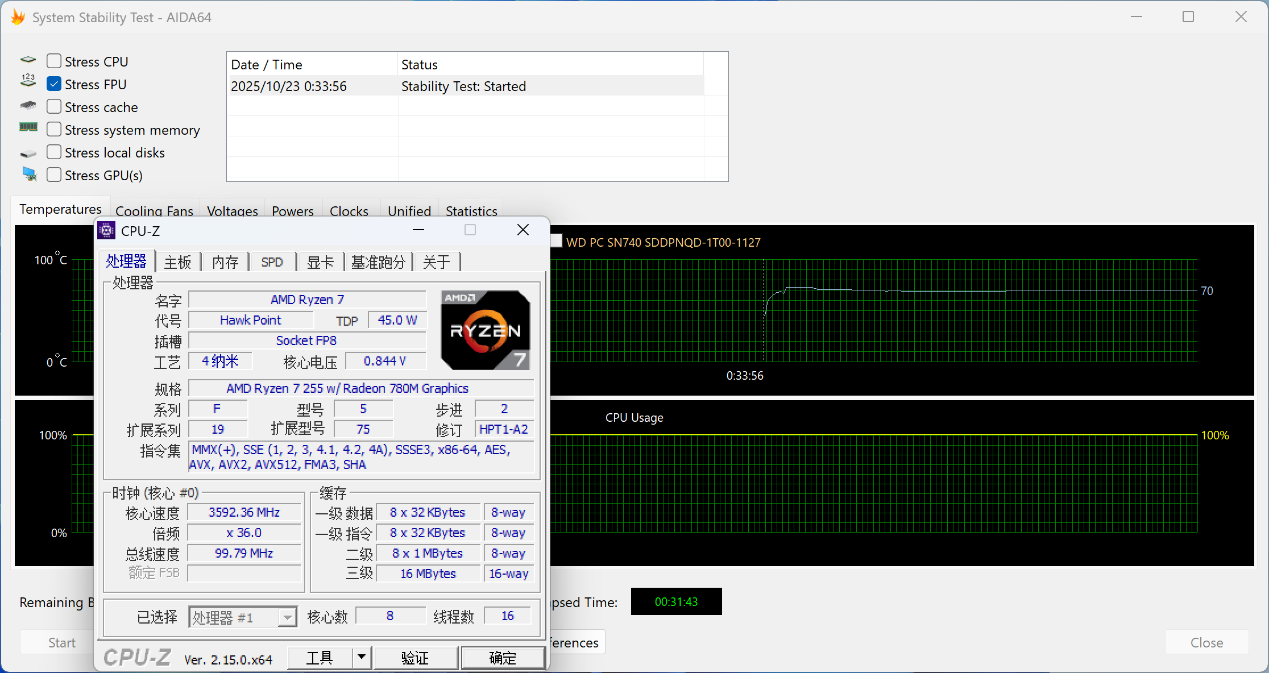Enable the Stress CPU checkbox
Image resolution: width=1269 pixels, height=673 pixels.
tap(54, 61)
